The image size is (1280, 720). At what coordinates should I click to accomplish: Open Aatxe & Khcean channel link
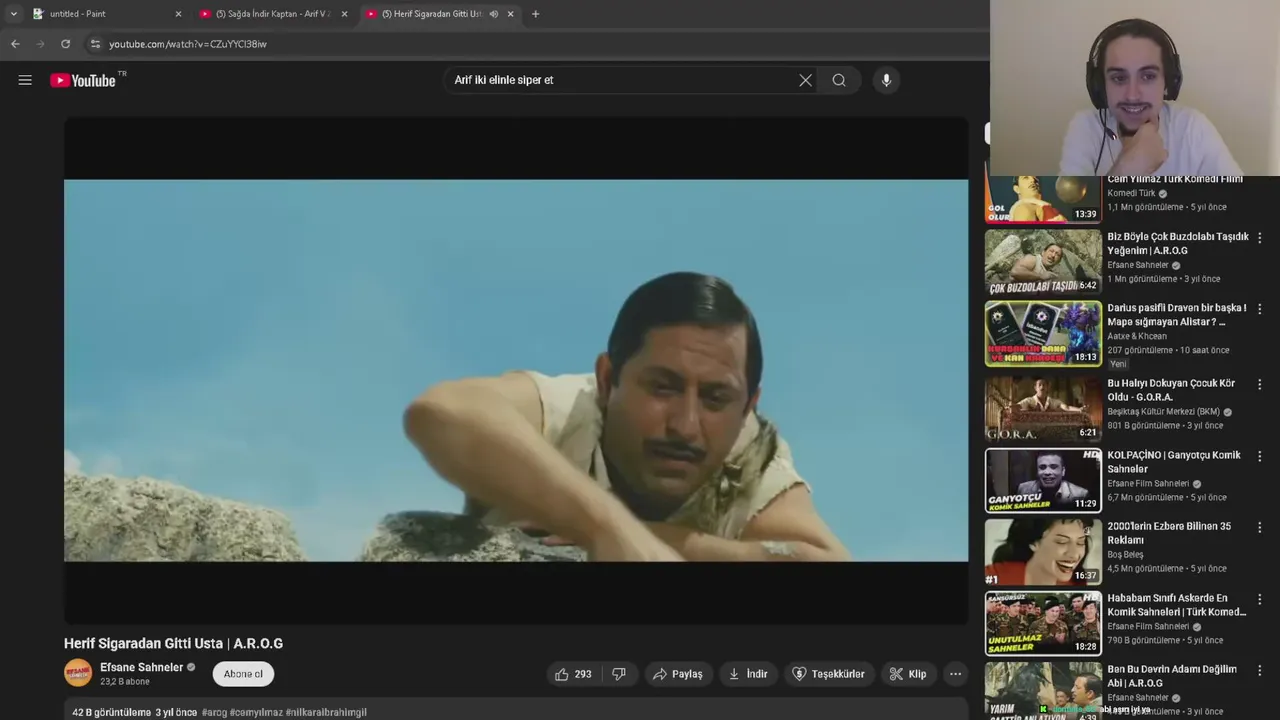[1137, 336]
